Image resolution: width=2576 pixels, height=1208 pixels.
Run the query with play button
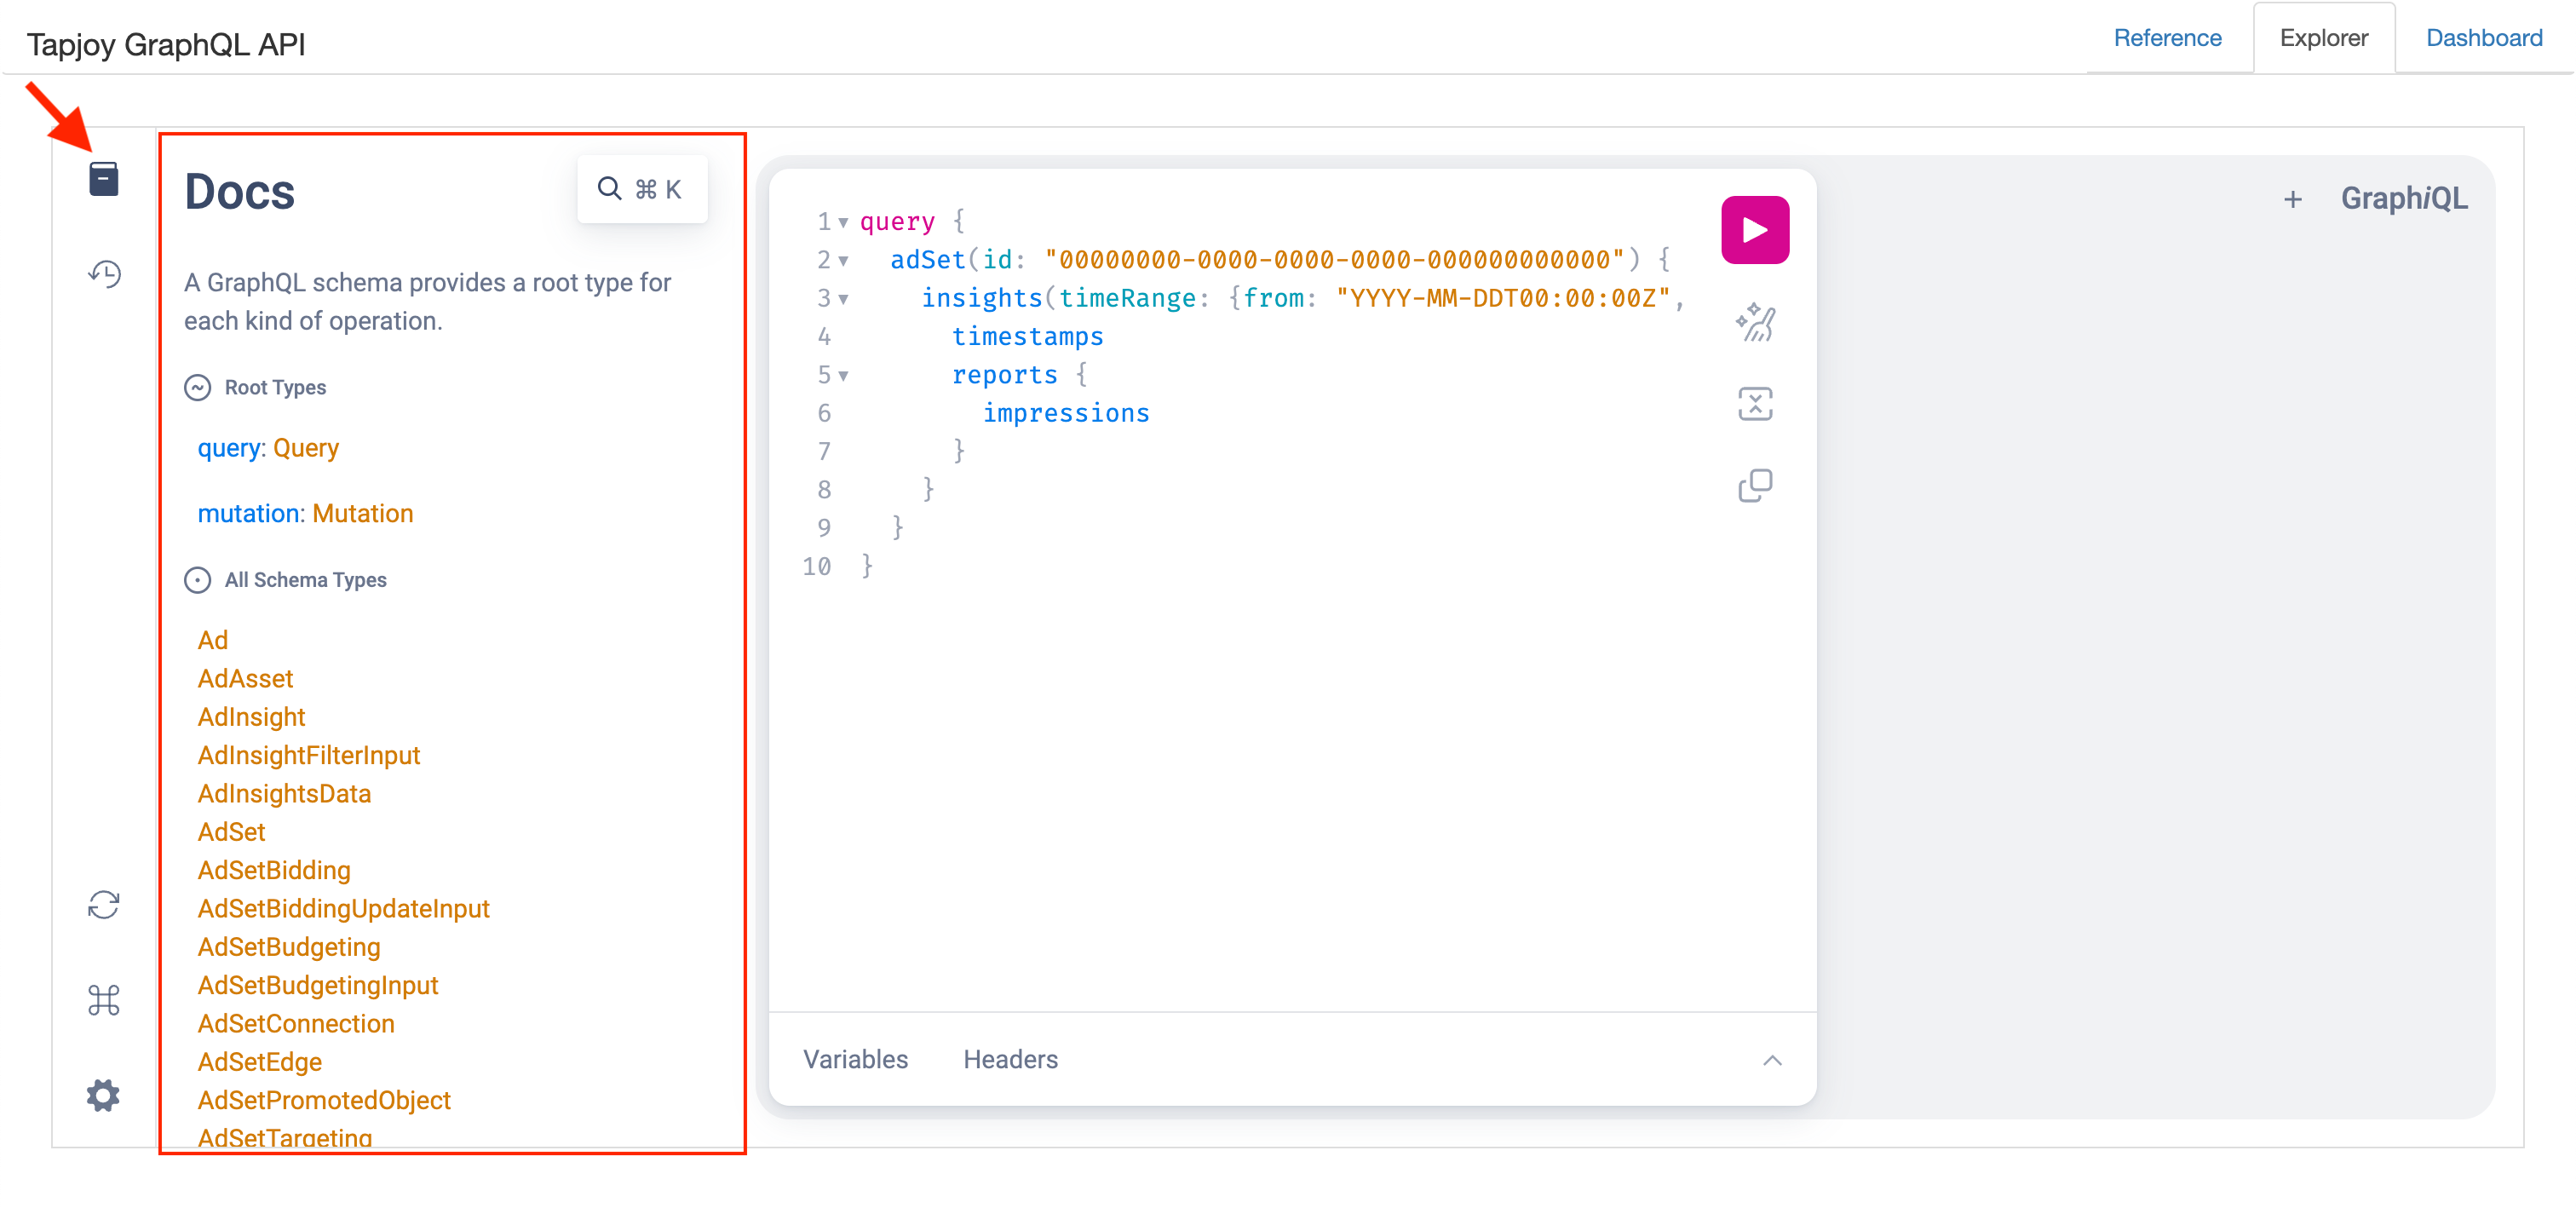tap(1755, 230)
